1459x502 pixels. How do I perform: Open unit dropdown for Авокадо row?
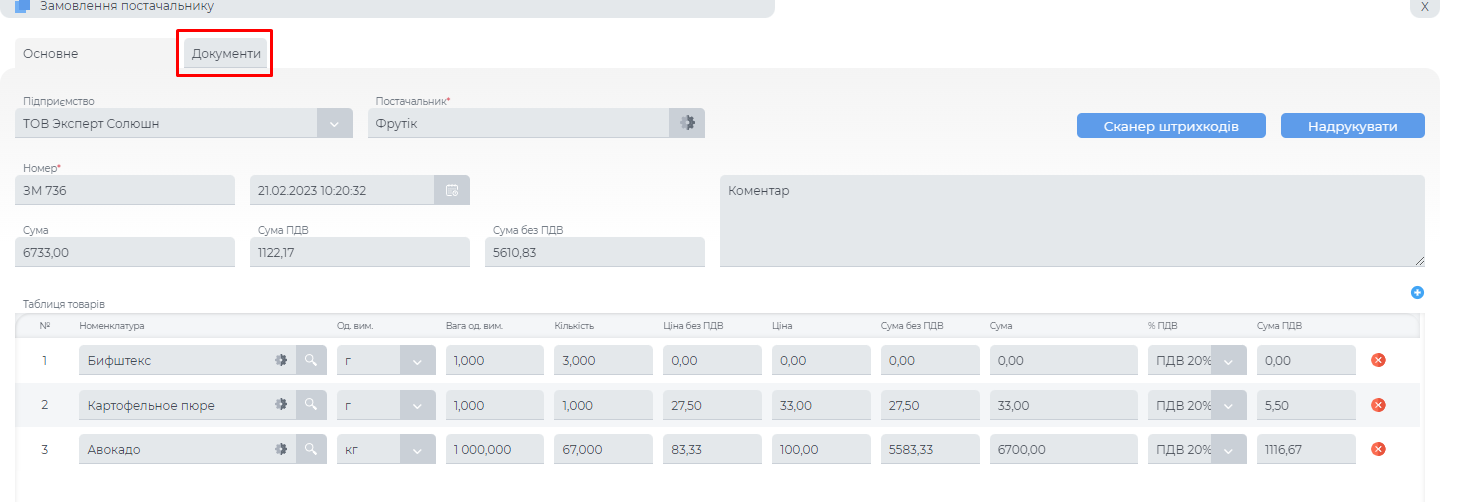coord(417,449)
